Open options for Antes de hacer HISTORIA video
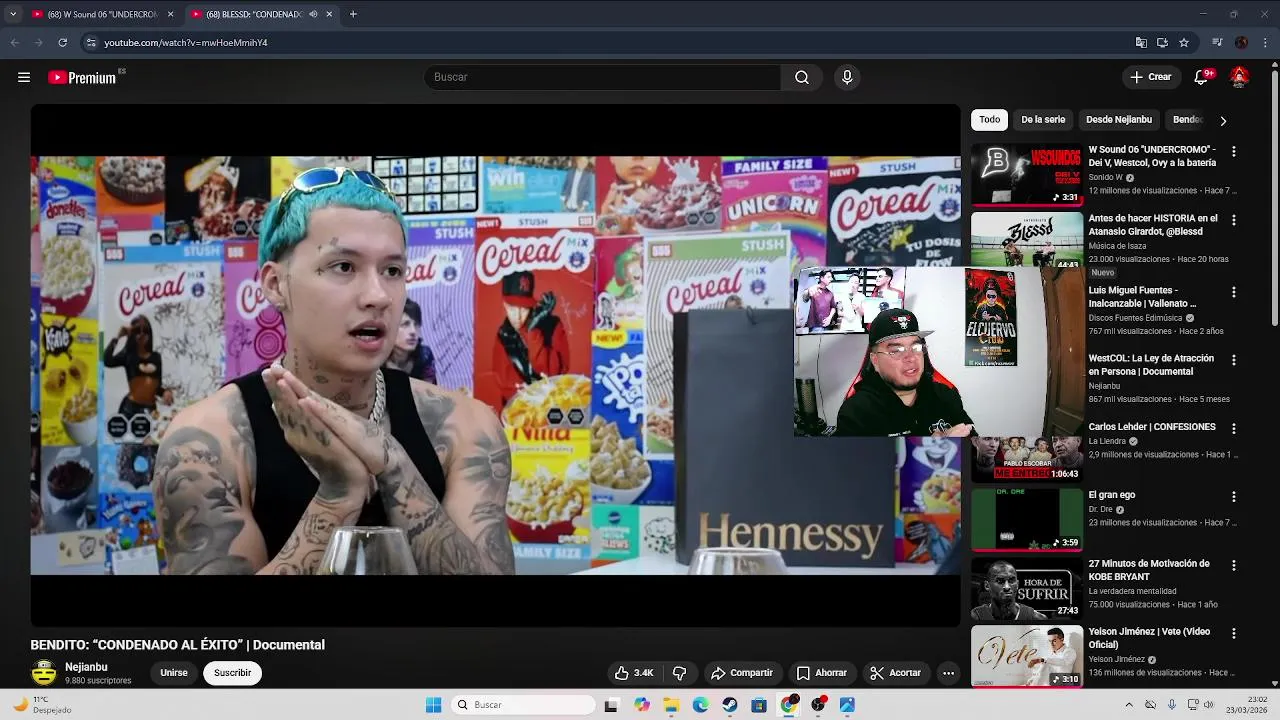 tap(1234, 220)
